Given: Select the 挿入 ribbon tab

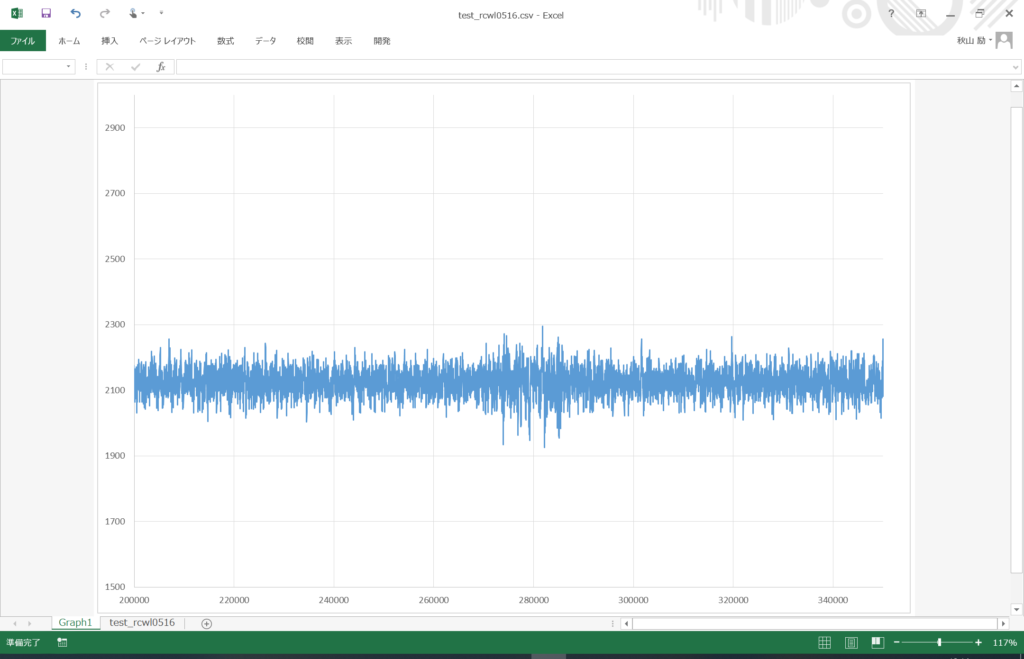Looking at the screenshot, I should pos(109,41).
